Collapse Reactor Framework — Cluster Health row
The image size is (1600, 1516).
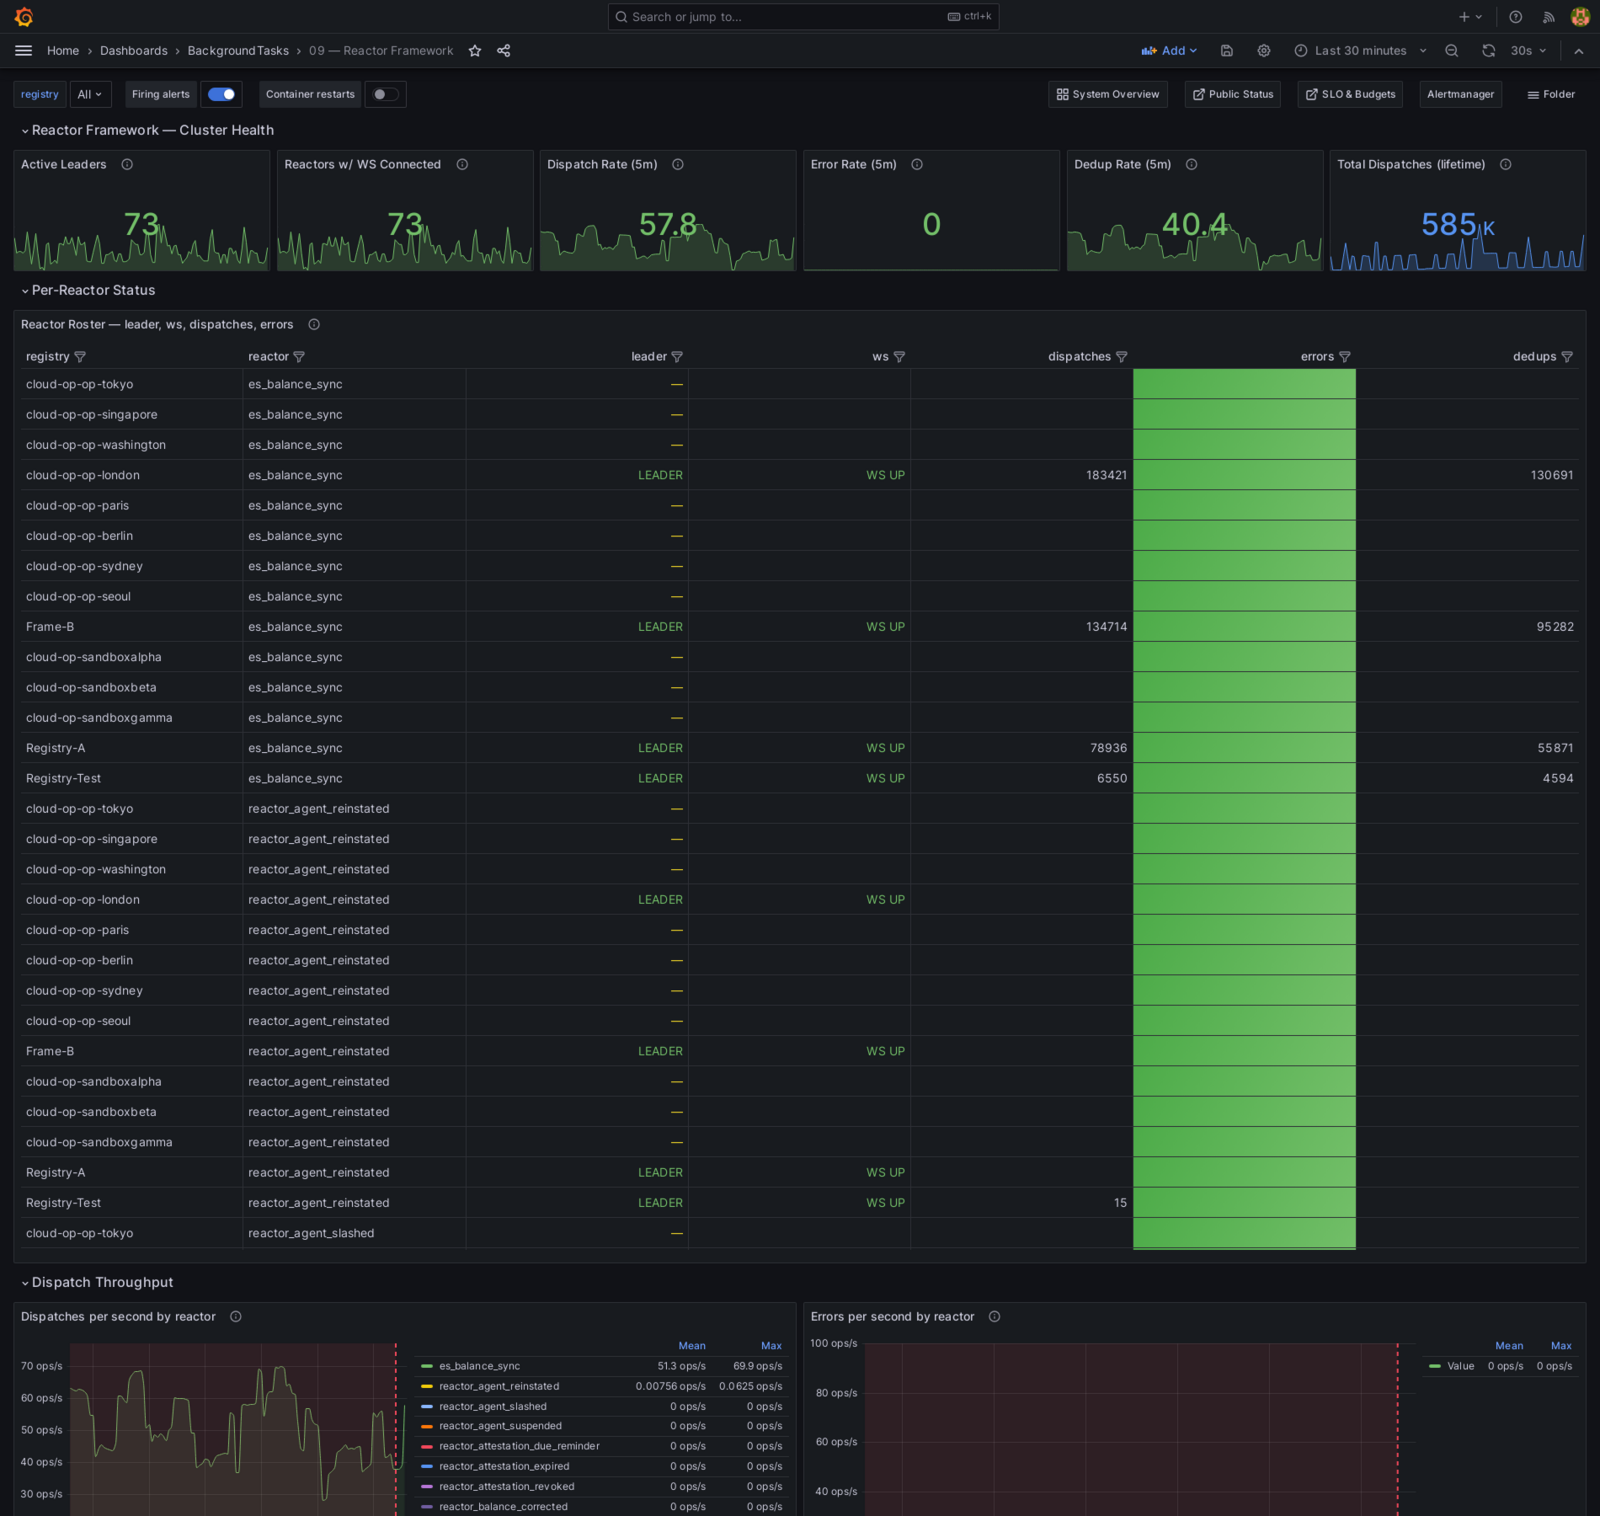[148, 131]
